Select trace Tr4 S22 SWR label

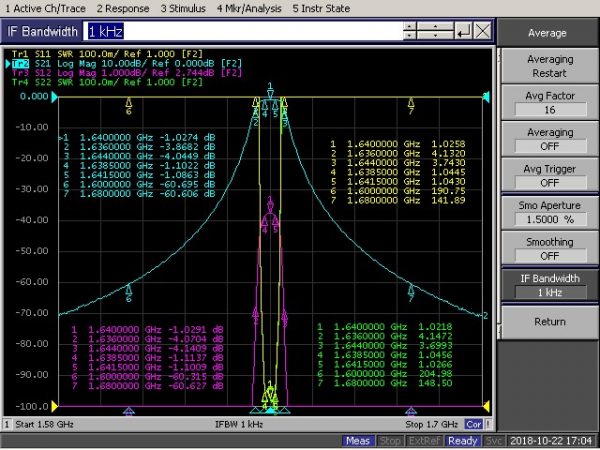107,82
